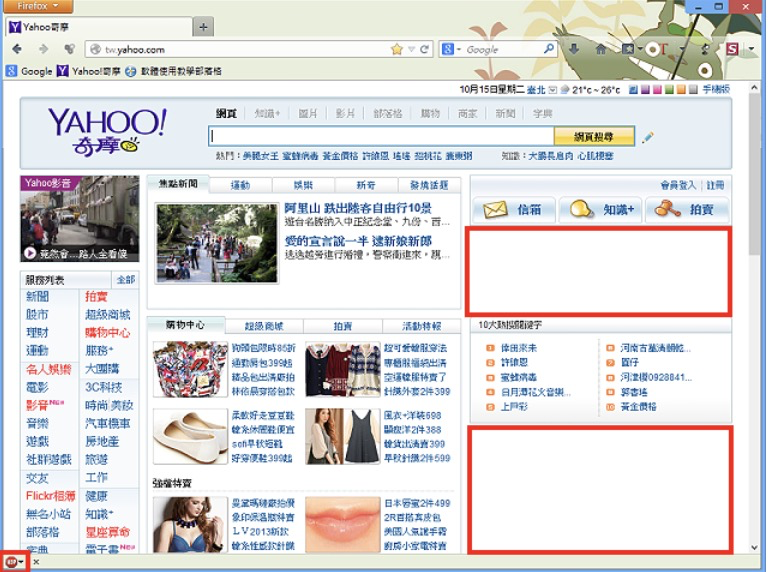Click the search magnifier in the Google box
Image resolution: width=768 pixels, height=572 pixels.
click(549, 48)
